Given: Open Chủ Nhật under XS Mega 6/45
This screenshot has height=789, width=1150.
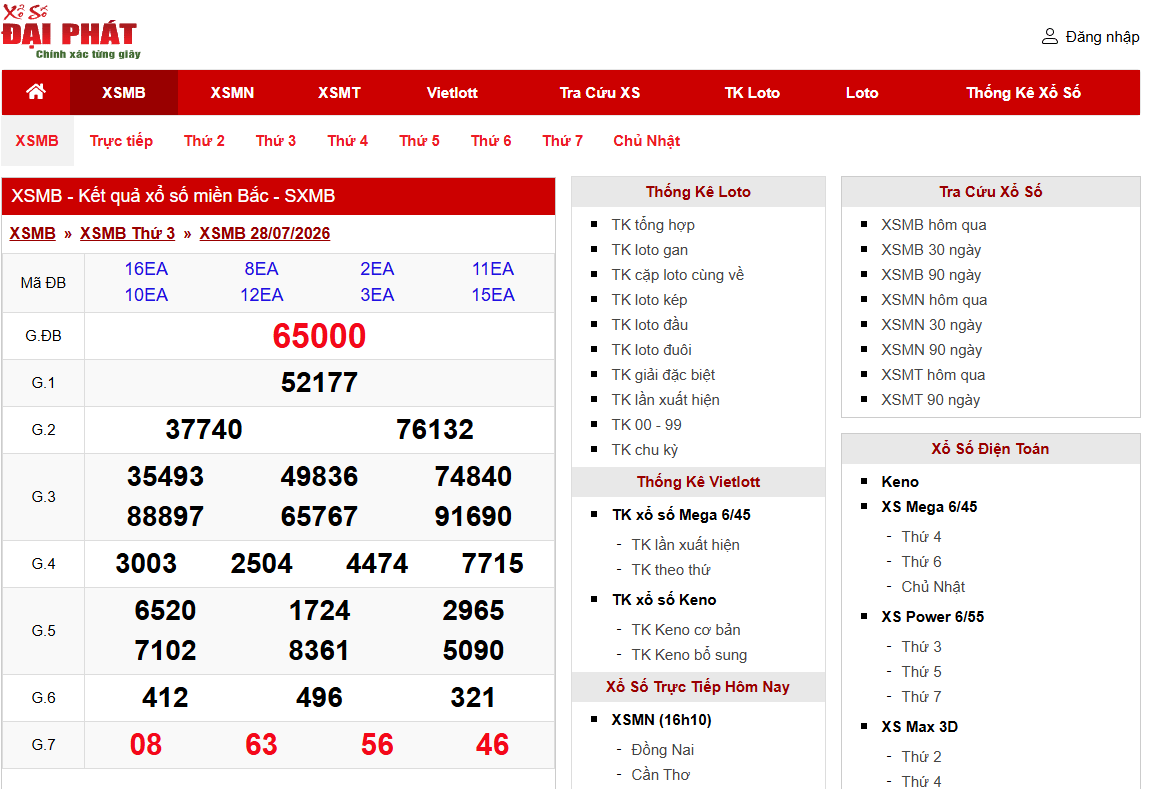Looking at the screenshot, I should pos(933,587).
